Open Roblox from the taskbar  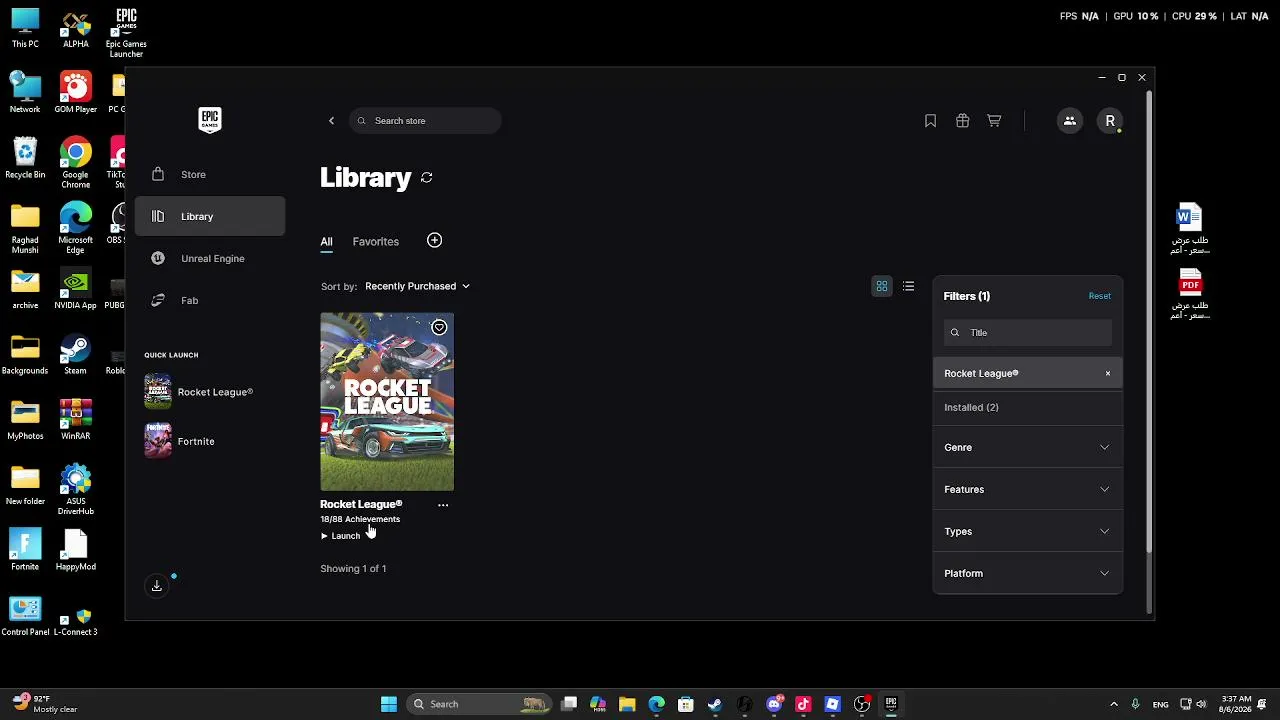832,704
